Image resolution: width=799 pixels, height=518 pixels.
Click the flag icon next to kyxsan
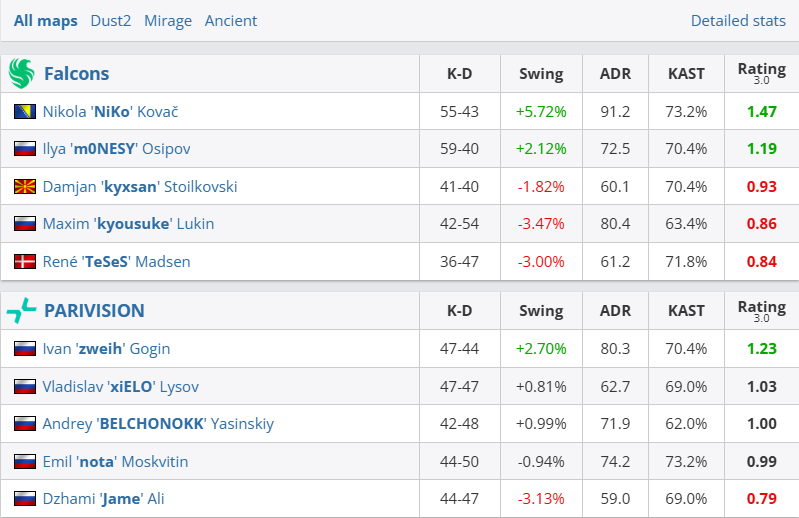click(25, 187)
